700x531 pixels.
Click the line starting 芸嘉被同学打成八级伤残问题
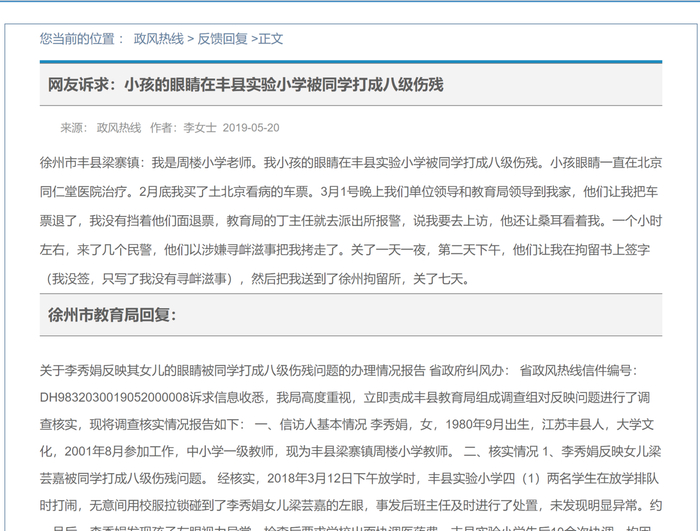point(349,478)
